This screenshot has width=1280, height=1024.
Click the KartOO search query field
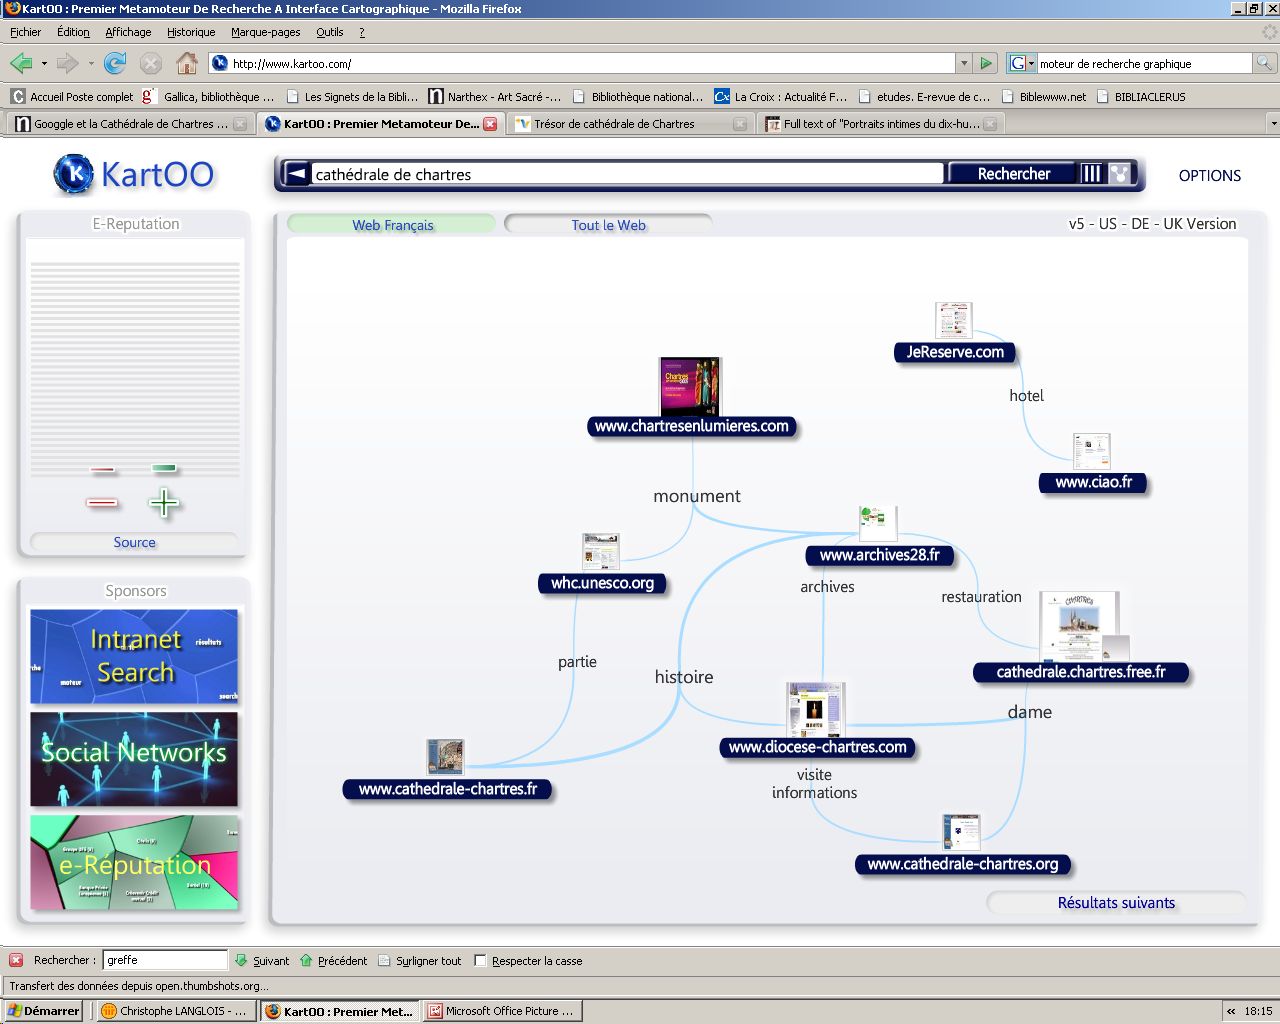tap(627, 174)
